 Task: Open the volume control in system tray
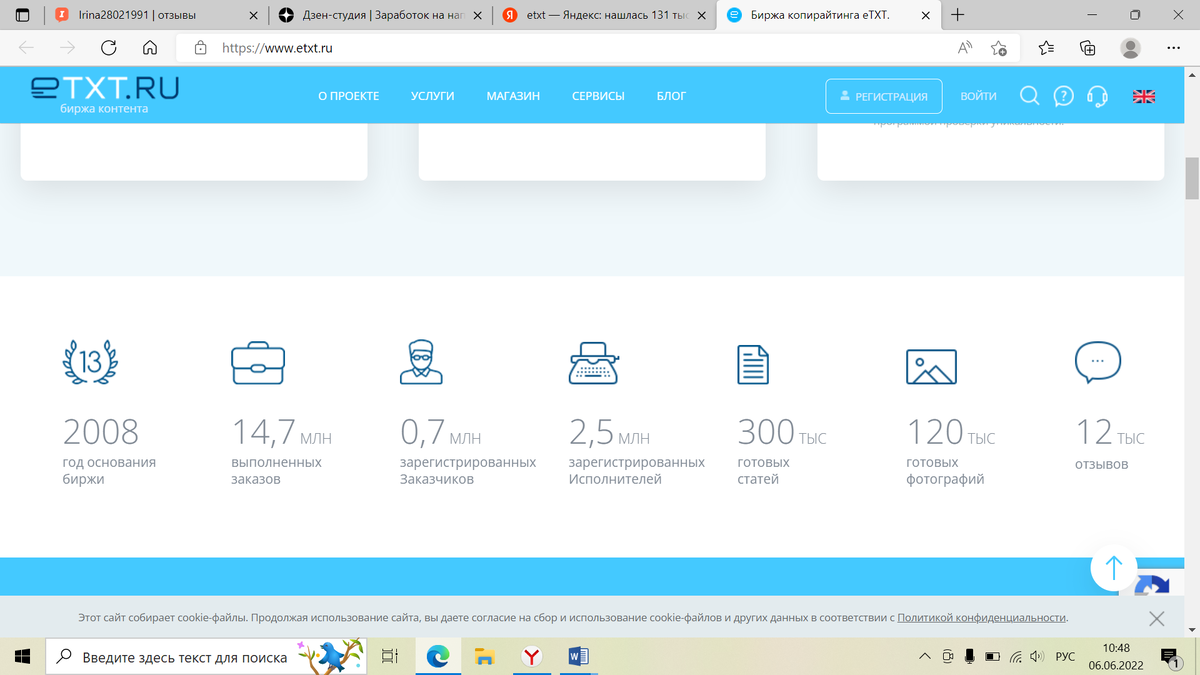1037,656
